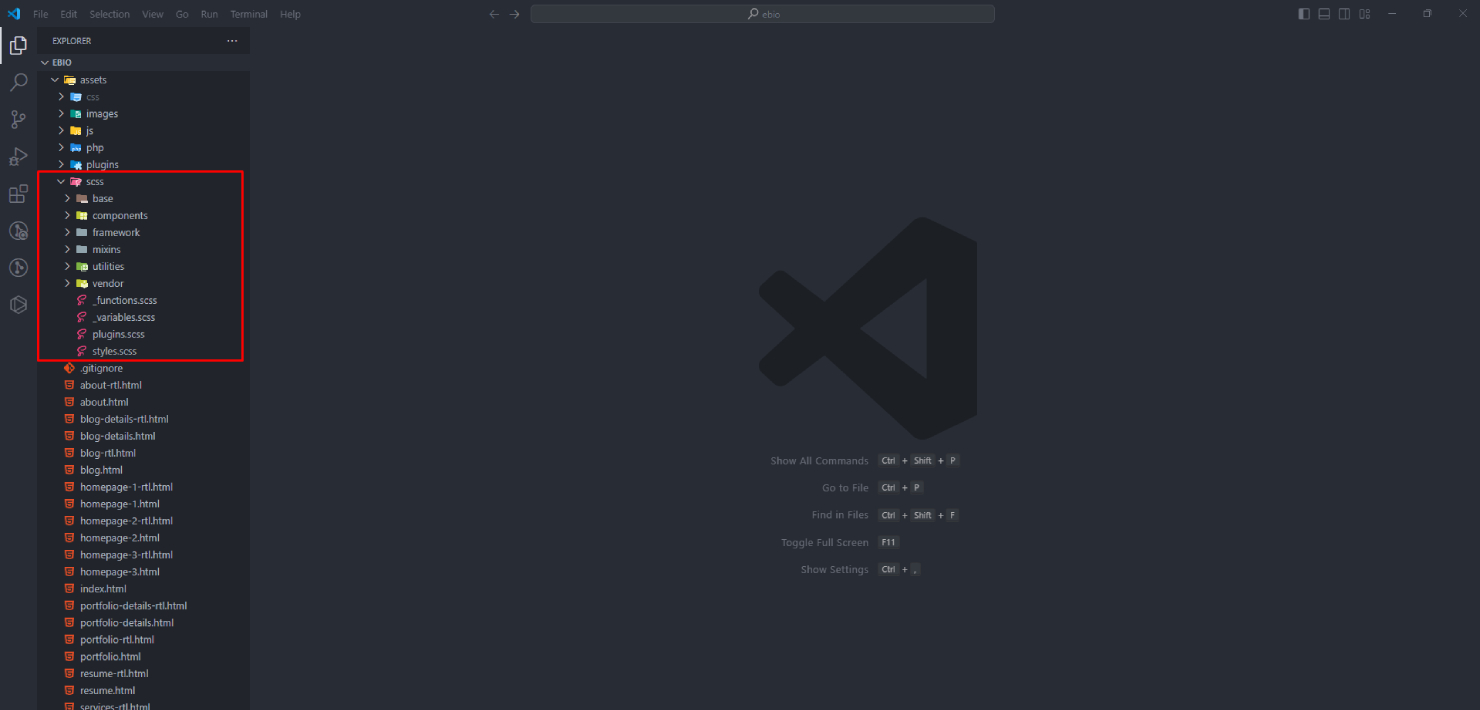Expand the framework folder chevron

pos(67,233)
